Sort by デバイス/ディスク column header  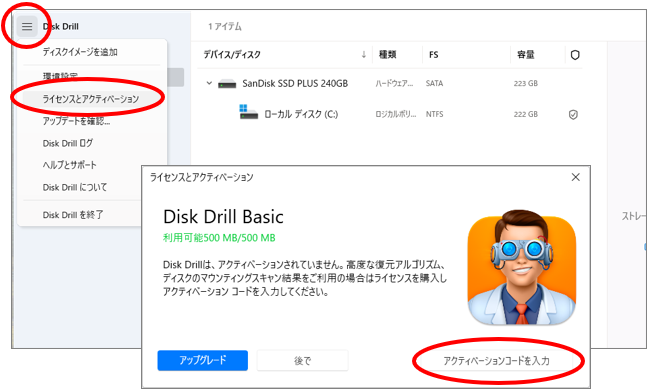click(x=232, y=55)
